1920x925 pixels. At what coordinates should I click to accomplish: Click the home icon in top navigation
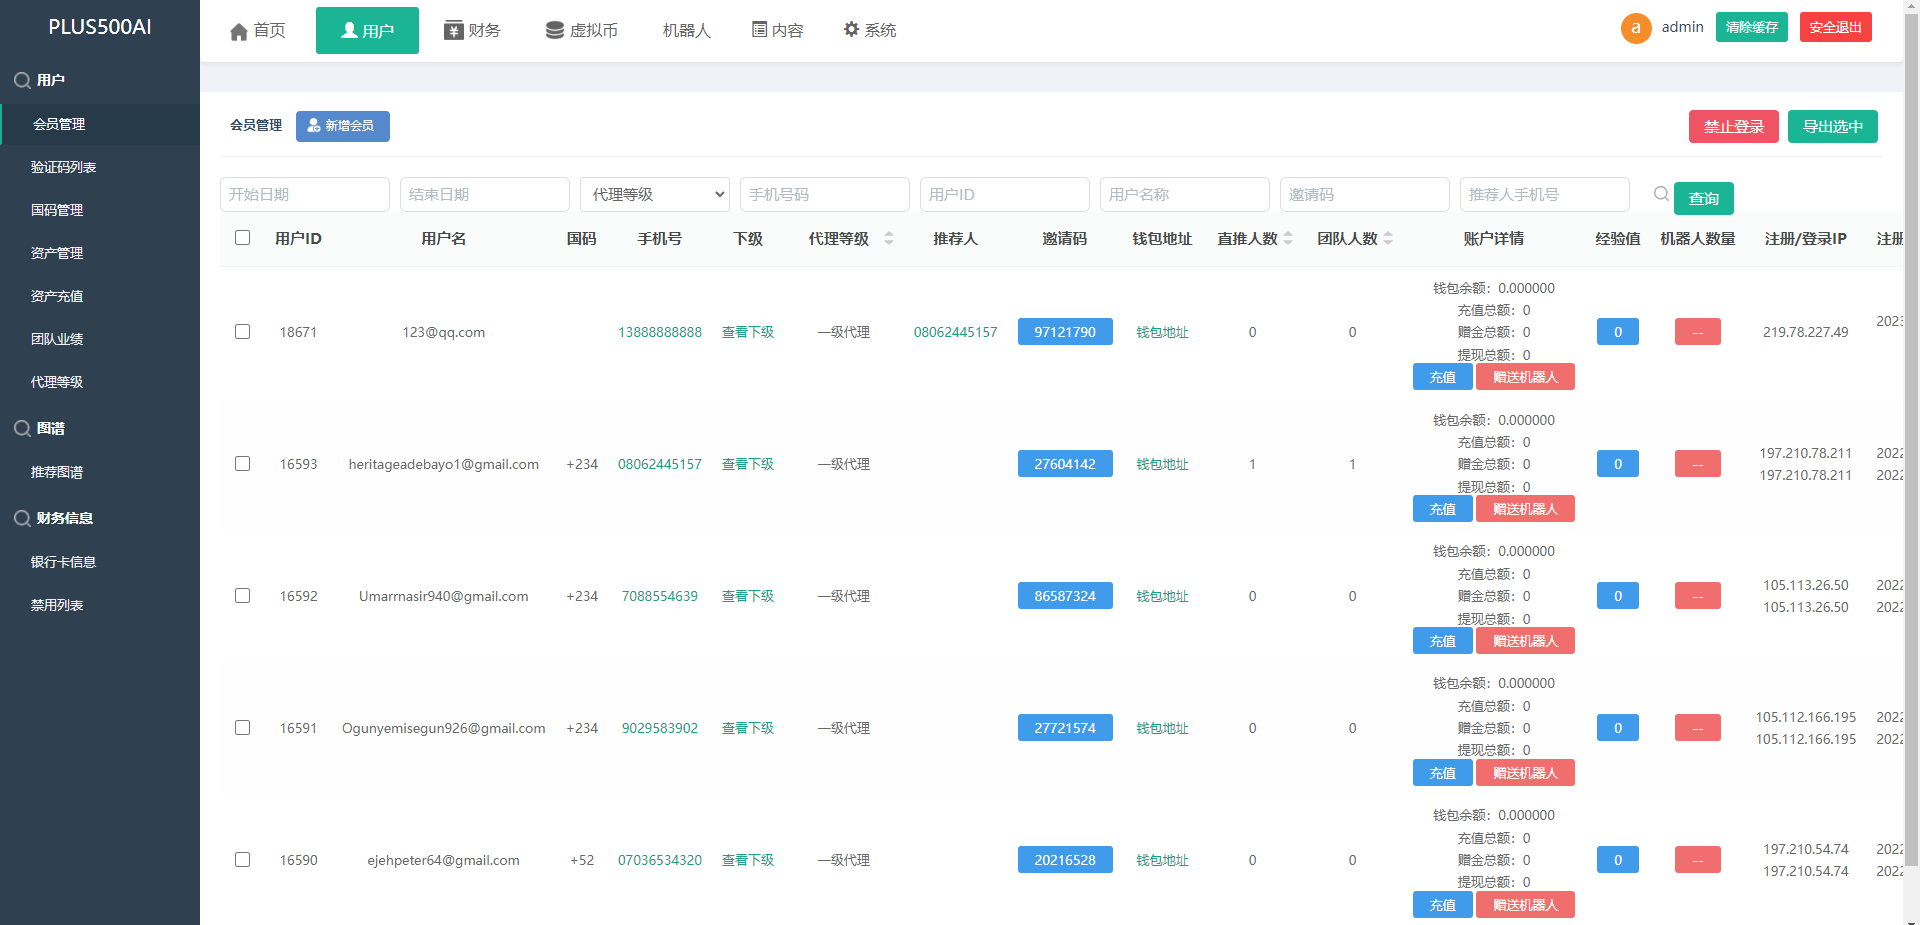coord(239,32)
